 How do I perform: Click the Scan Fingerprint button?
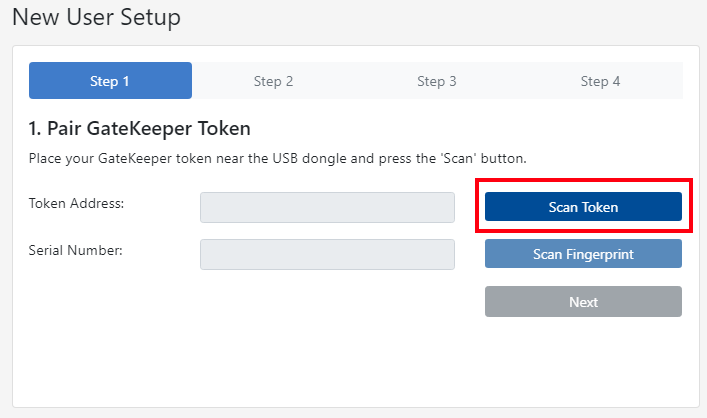coord(583,254)
